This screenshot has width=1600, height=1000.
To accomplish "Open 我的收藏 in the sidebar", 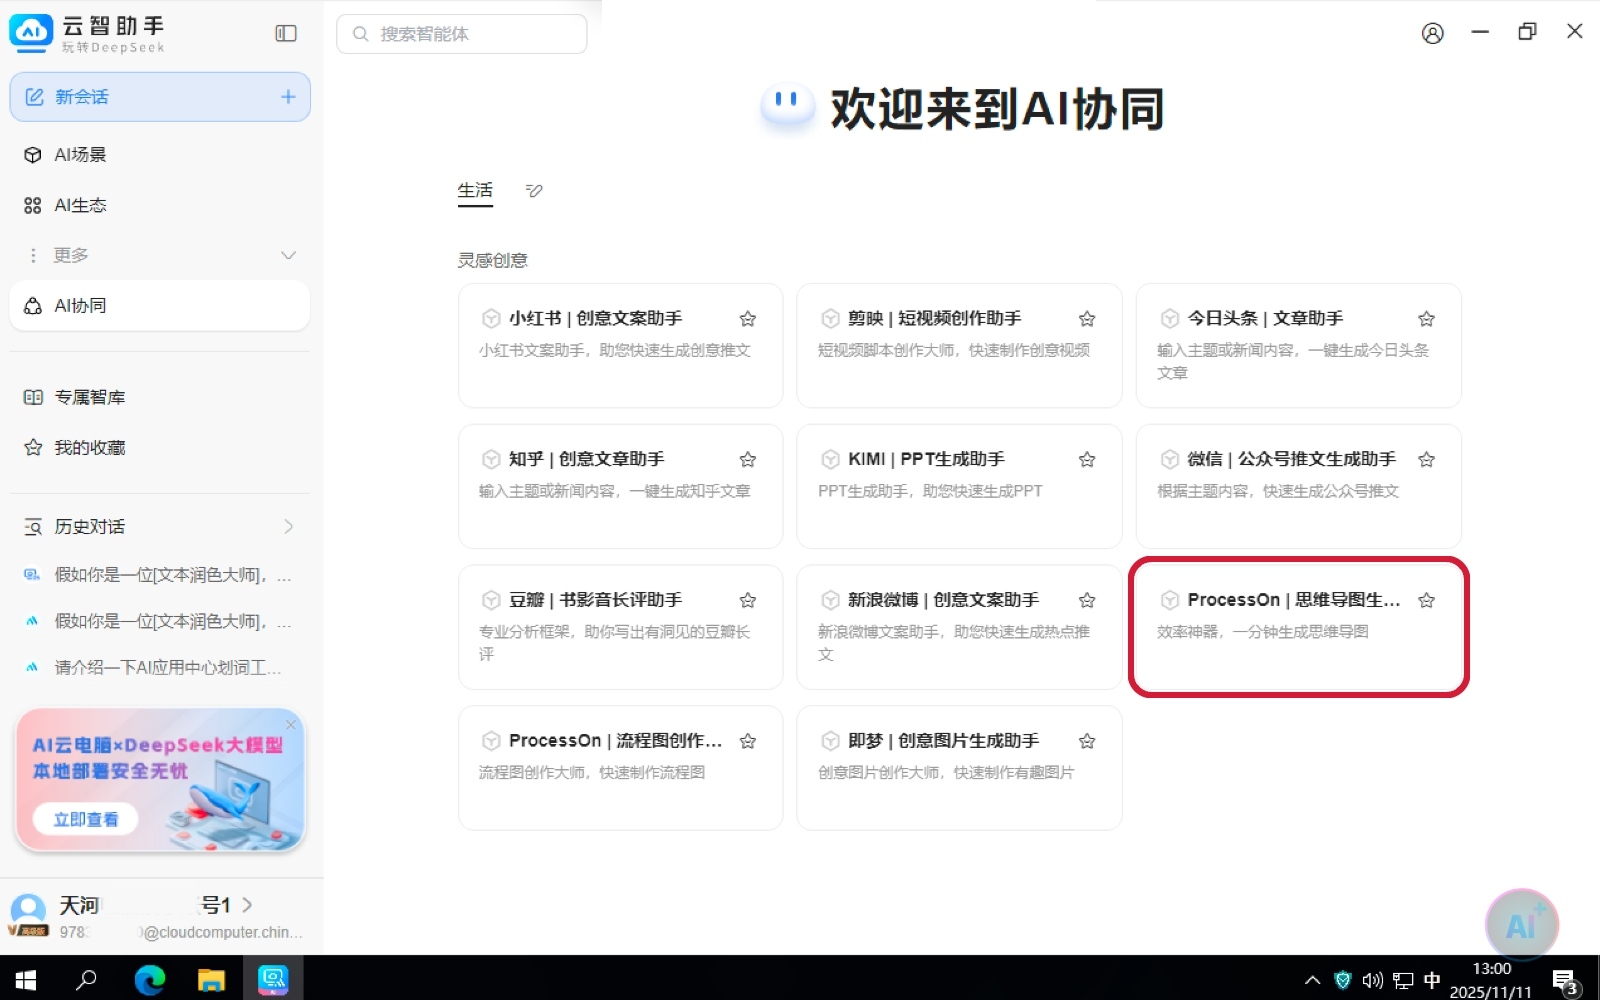I will (160, 447).
